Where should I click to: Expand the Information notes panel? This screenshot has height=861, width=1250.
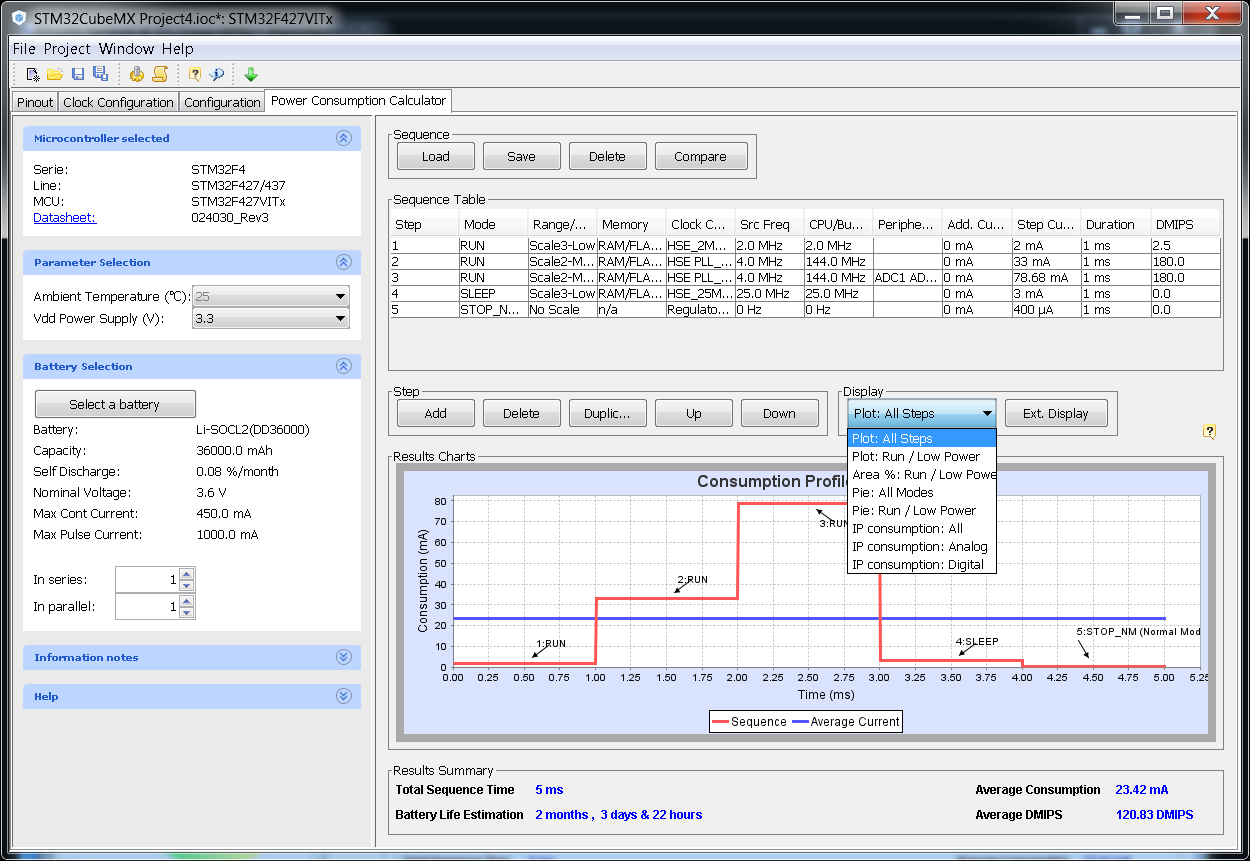pyautogui.click(x=343, y=657)
